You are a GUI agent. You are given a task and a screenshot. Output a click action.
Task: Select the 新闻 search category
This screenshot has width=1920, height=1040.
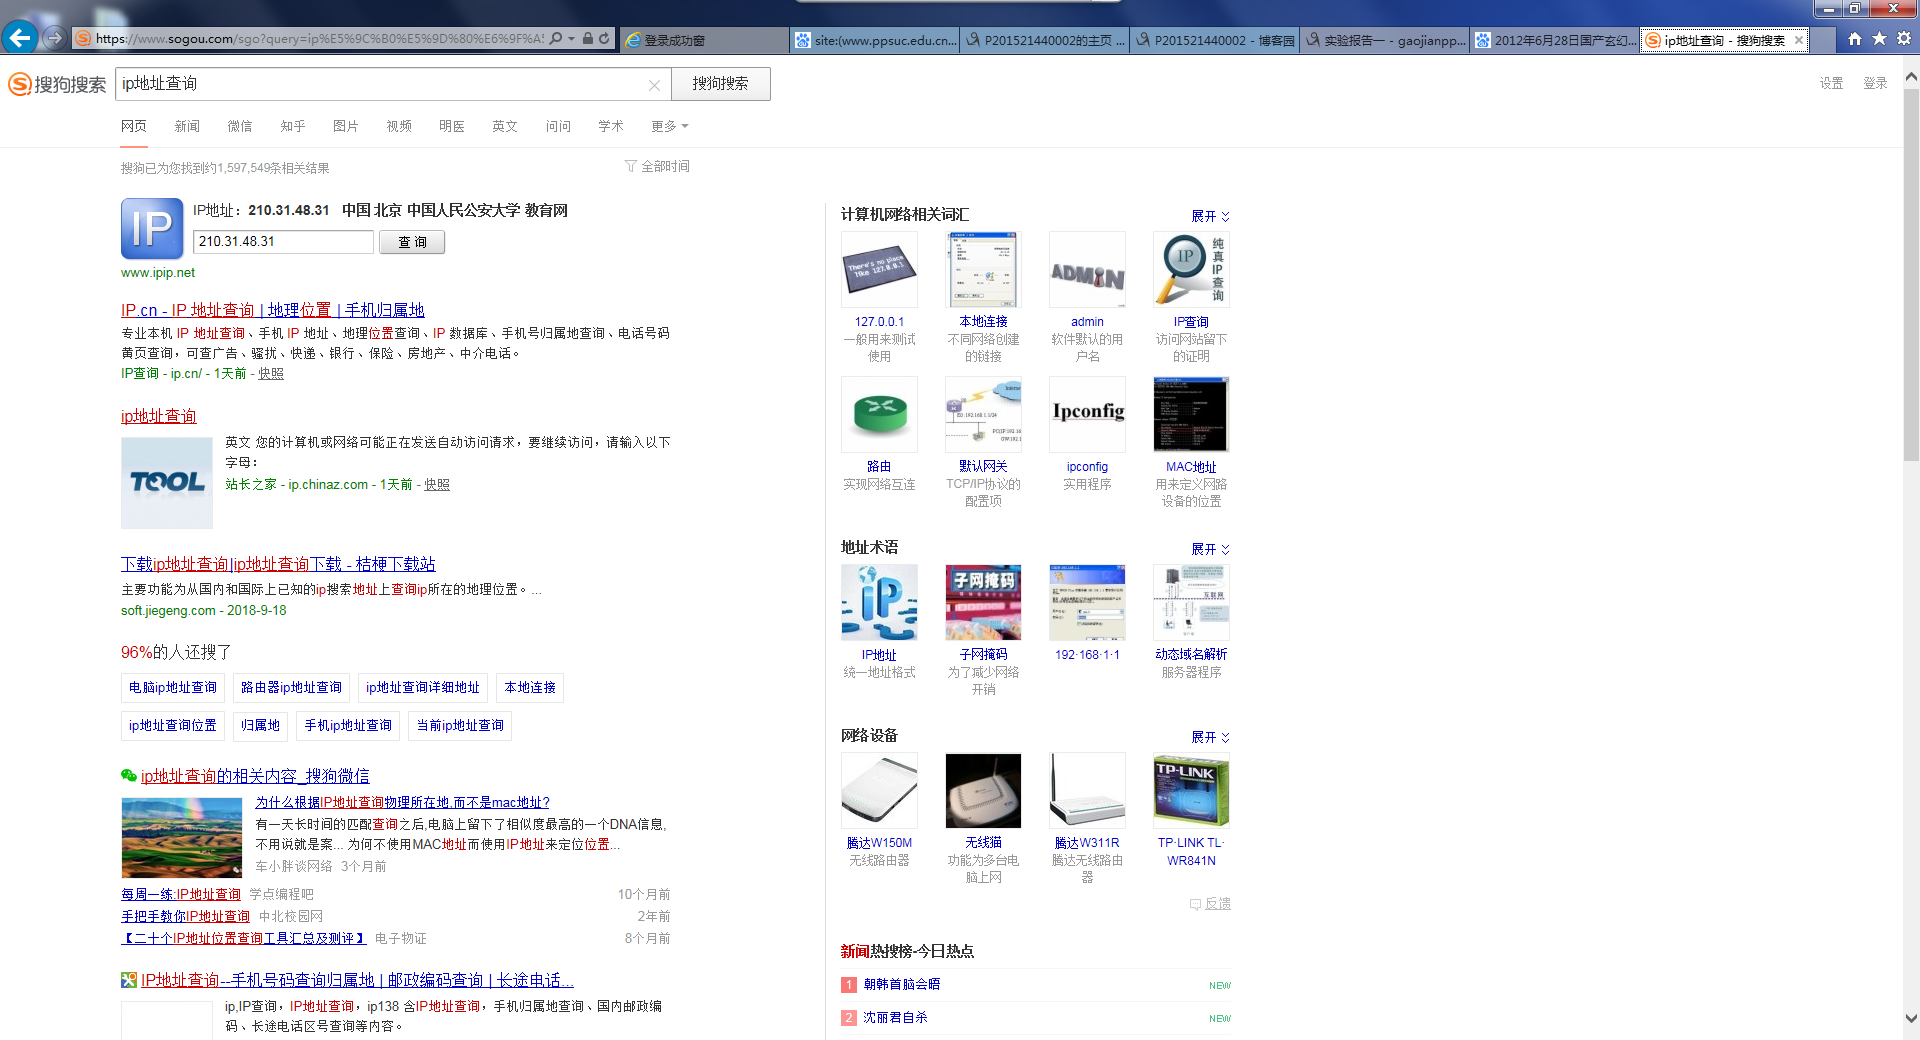click(187, 126)
